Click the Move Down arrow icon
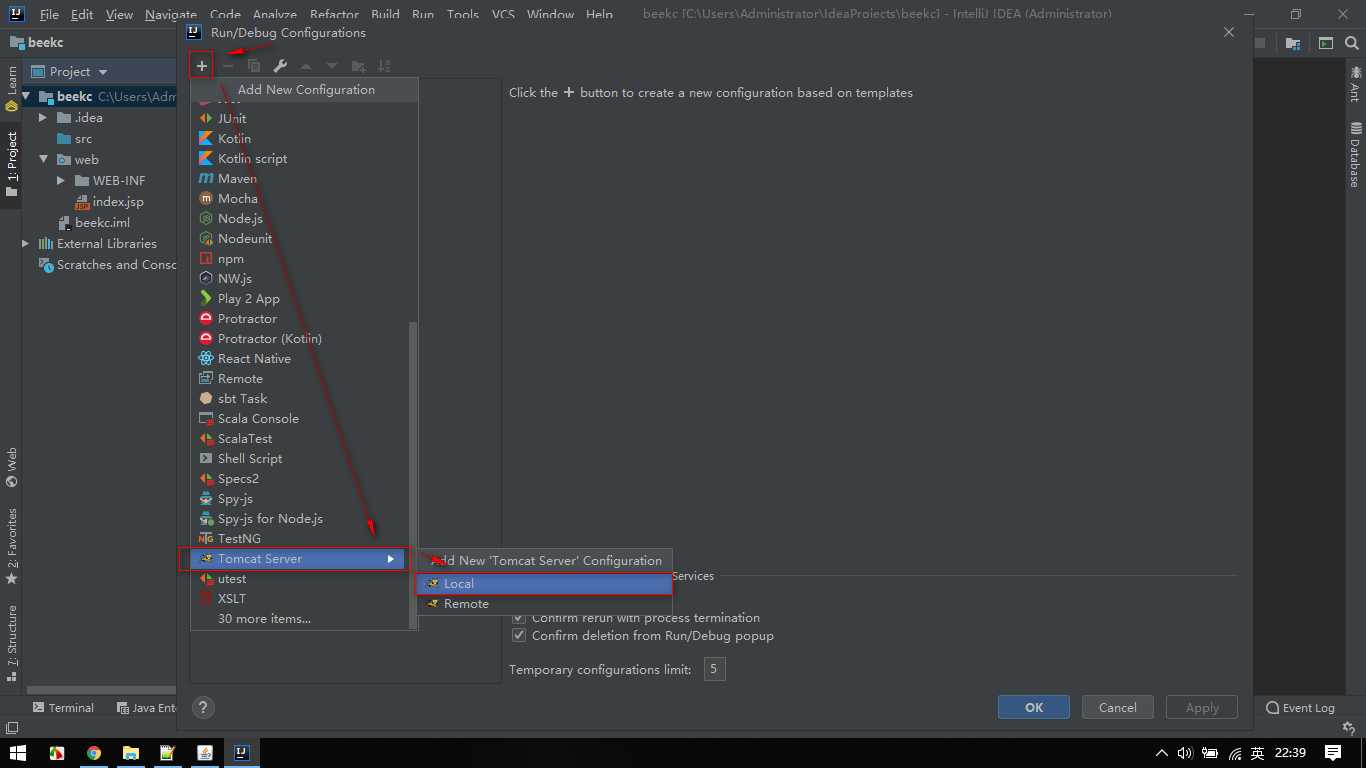The height and width of the screenshot is (768, 1366). click(x=332, y=66)
